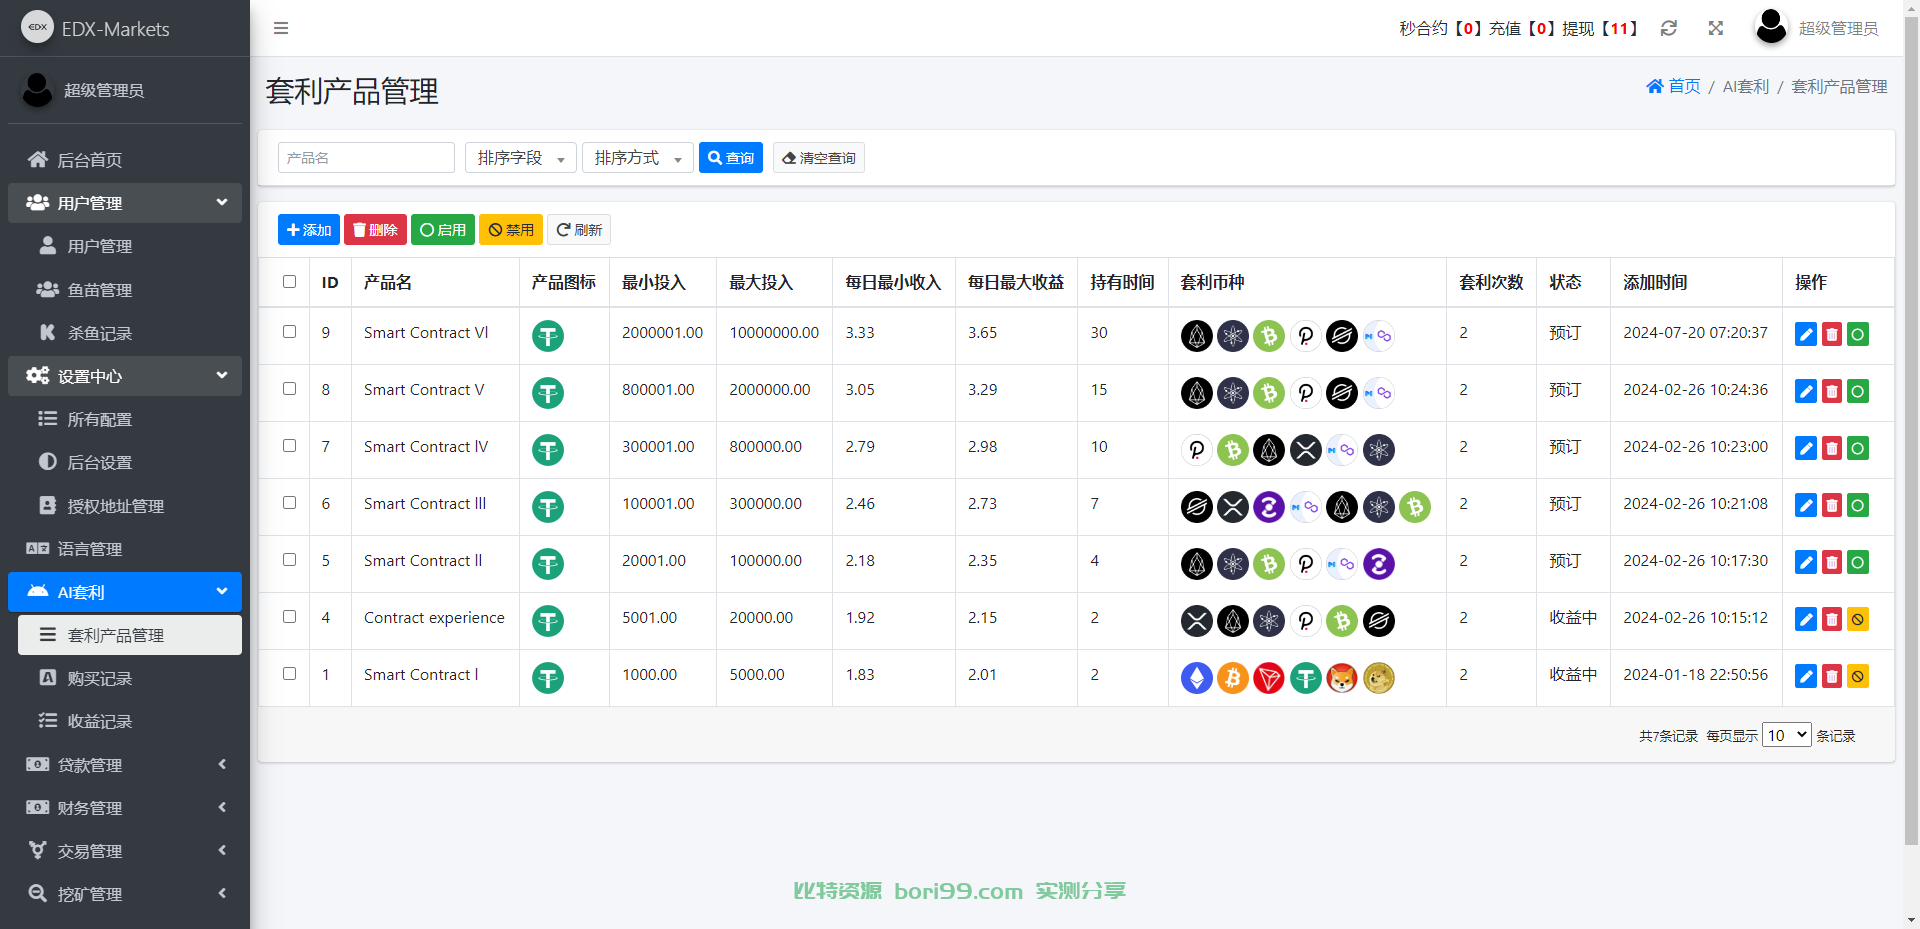The width and height of the screenshot is (1920, 929).
Task: Open 杀鱼记录 sidebar item
Action: click(x=130, y=333)
